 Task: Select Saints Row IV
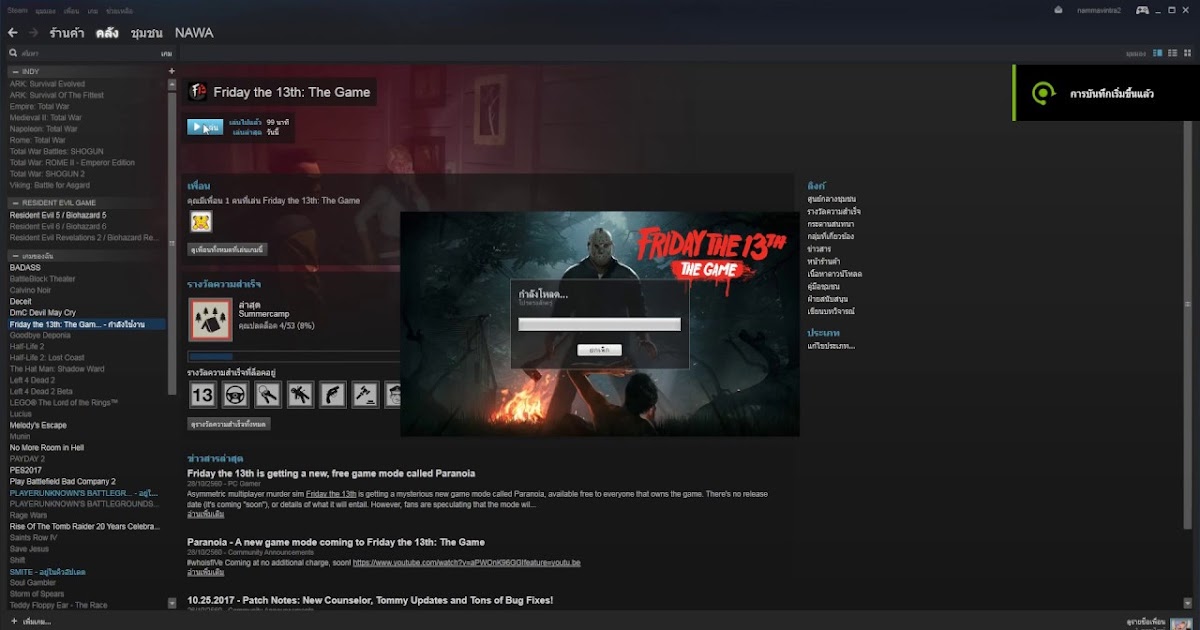pos(33,537)
